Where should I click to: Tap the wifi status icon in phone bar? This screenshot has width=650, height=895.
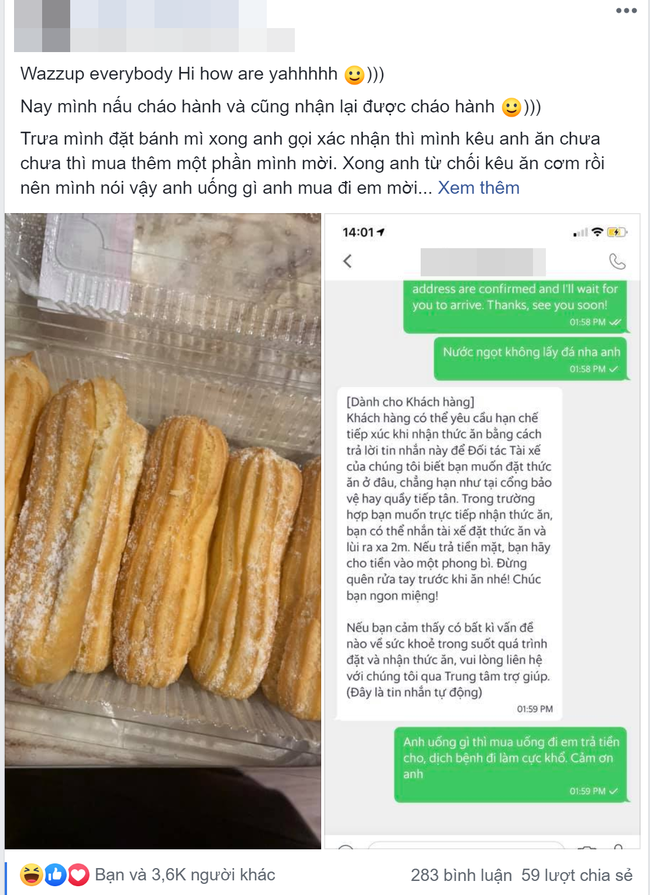click(x=597, y=232)
